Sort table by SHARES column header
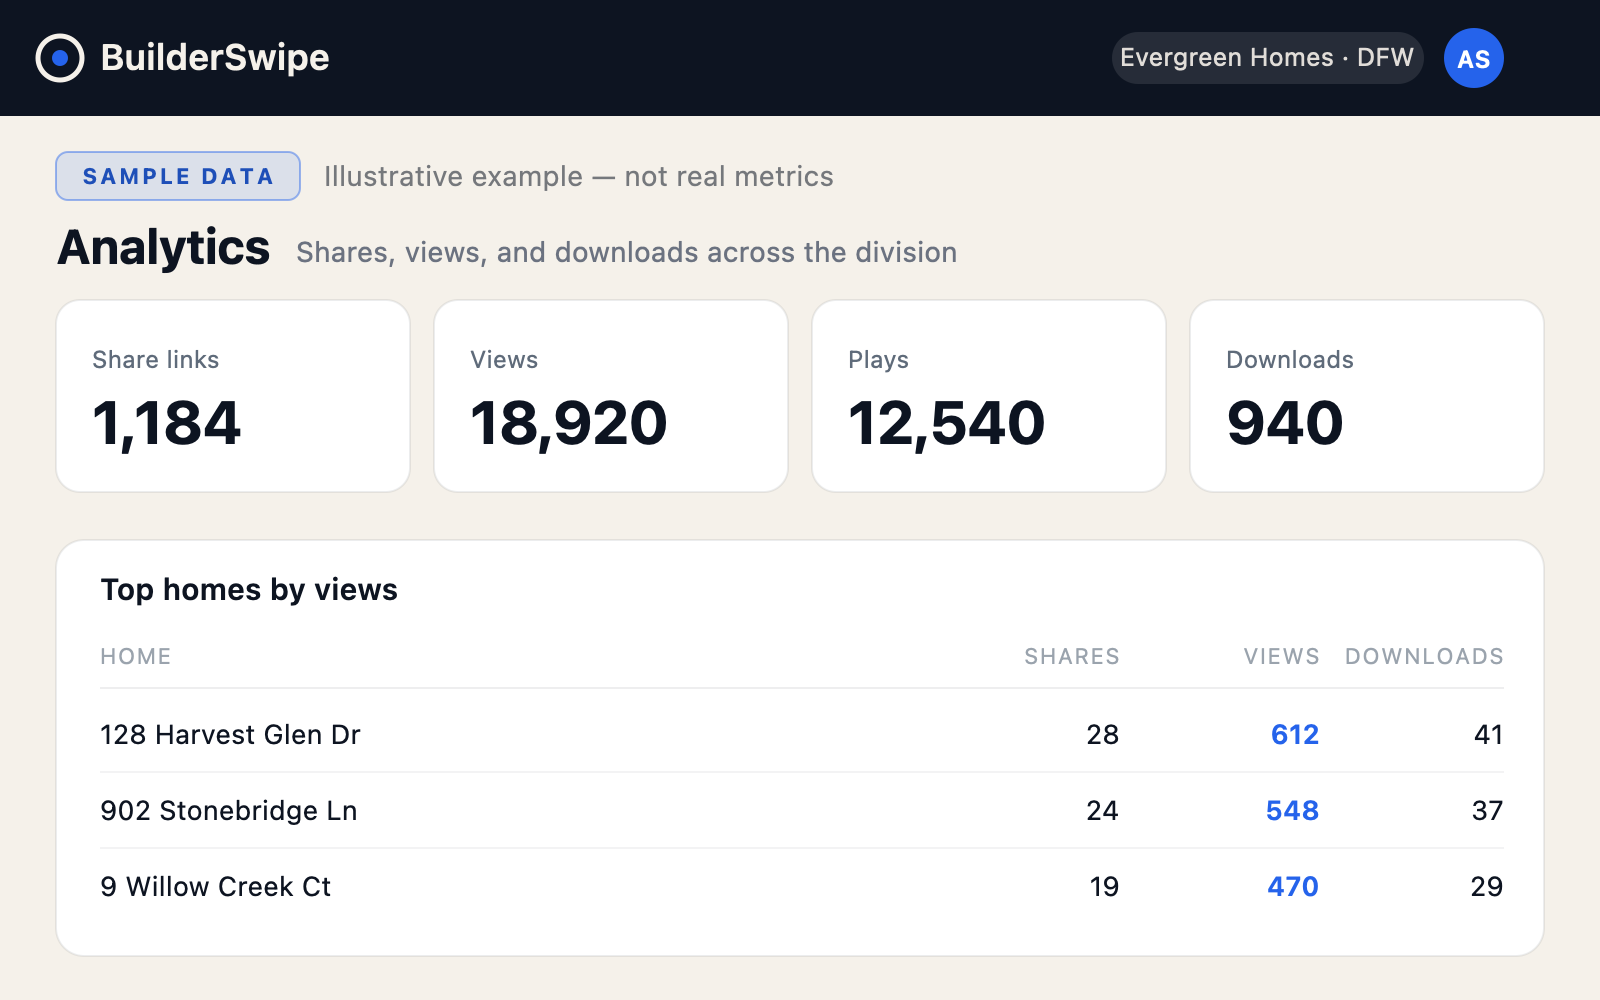Screen dimensions: 1600x1000 (1072, 656)
